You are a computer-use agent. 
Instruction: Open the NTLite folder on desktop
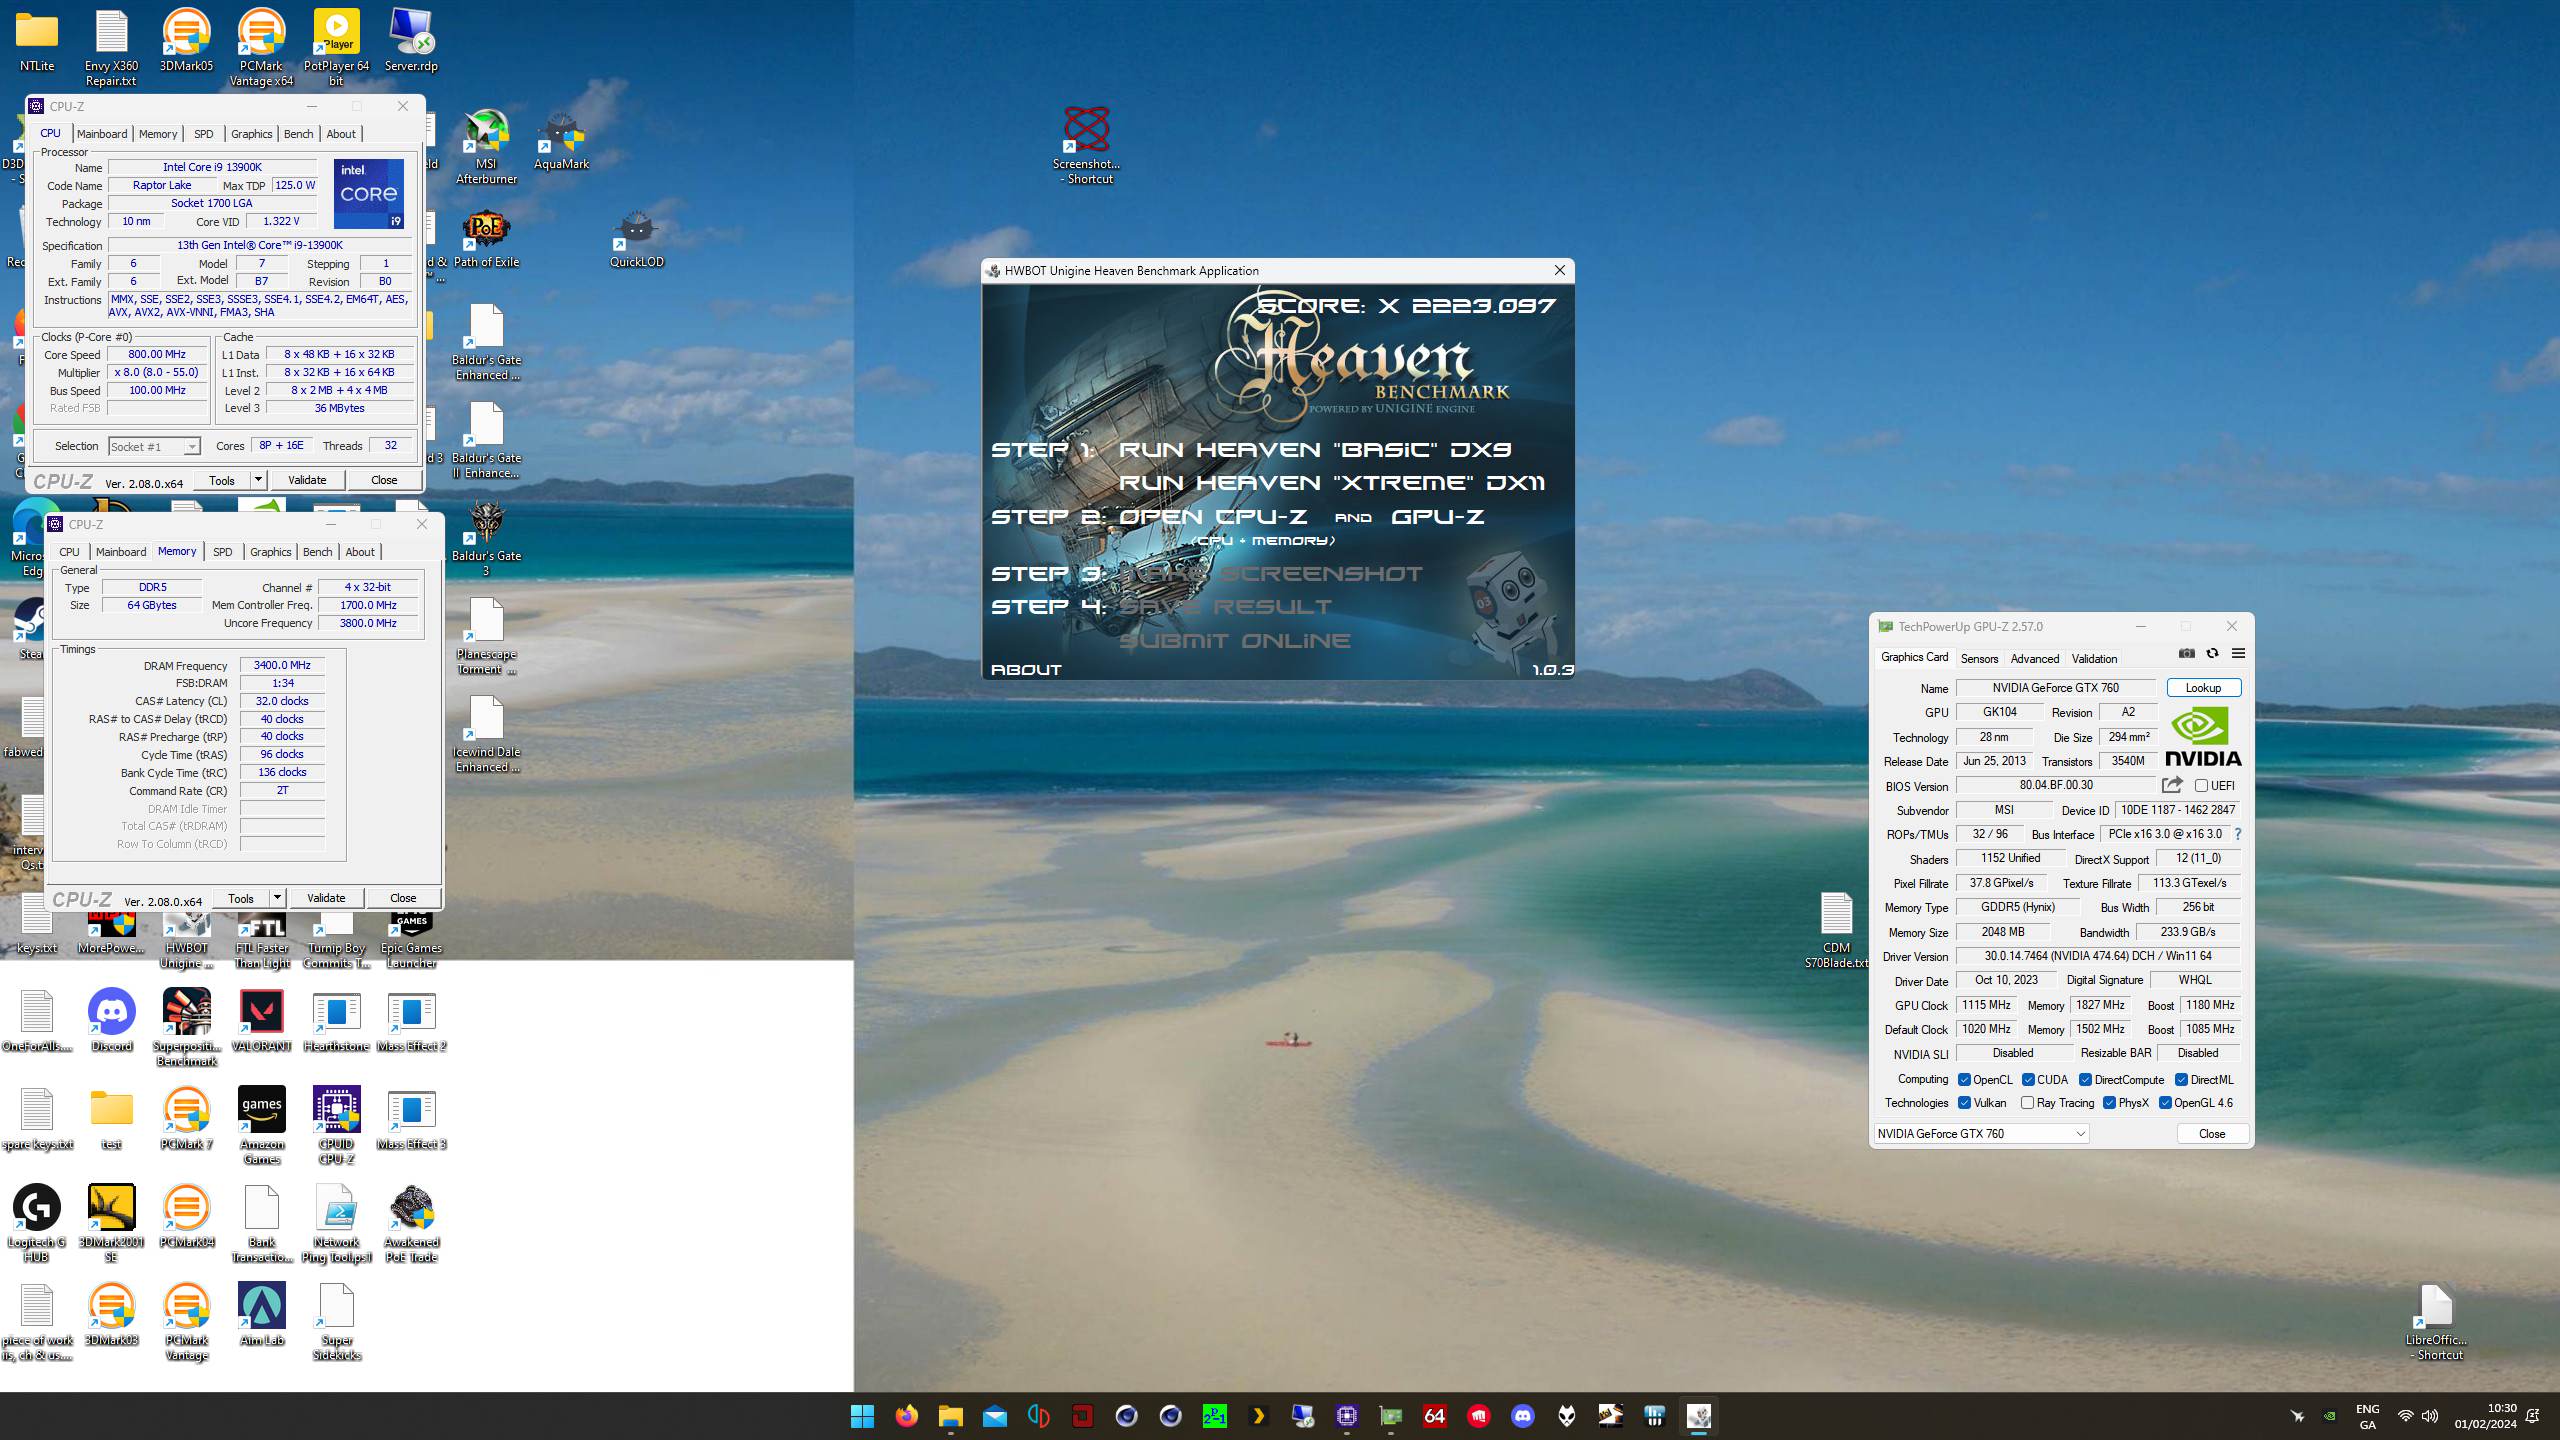coord(37,40)
